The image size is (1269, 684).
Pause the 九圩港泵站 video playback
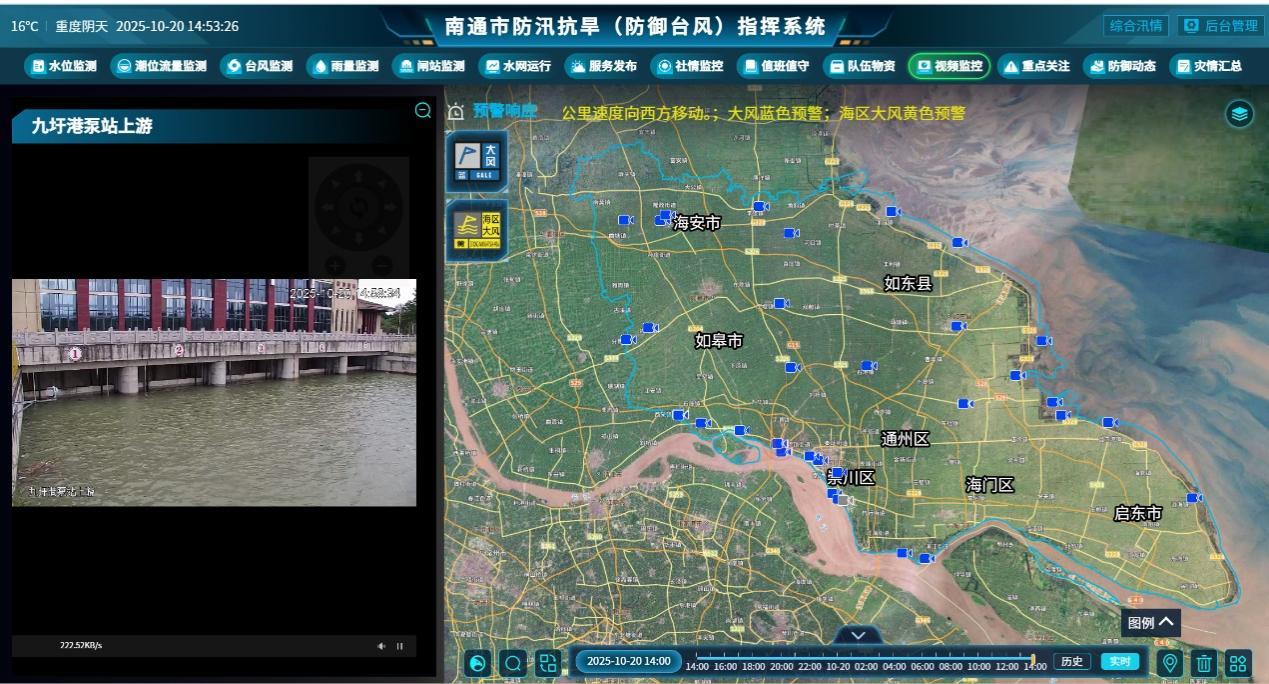pos(400,646)
